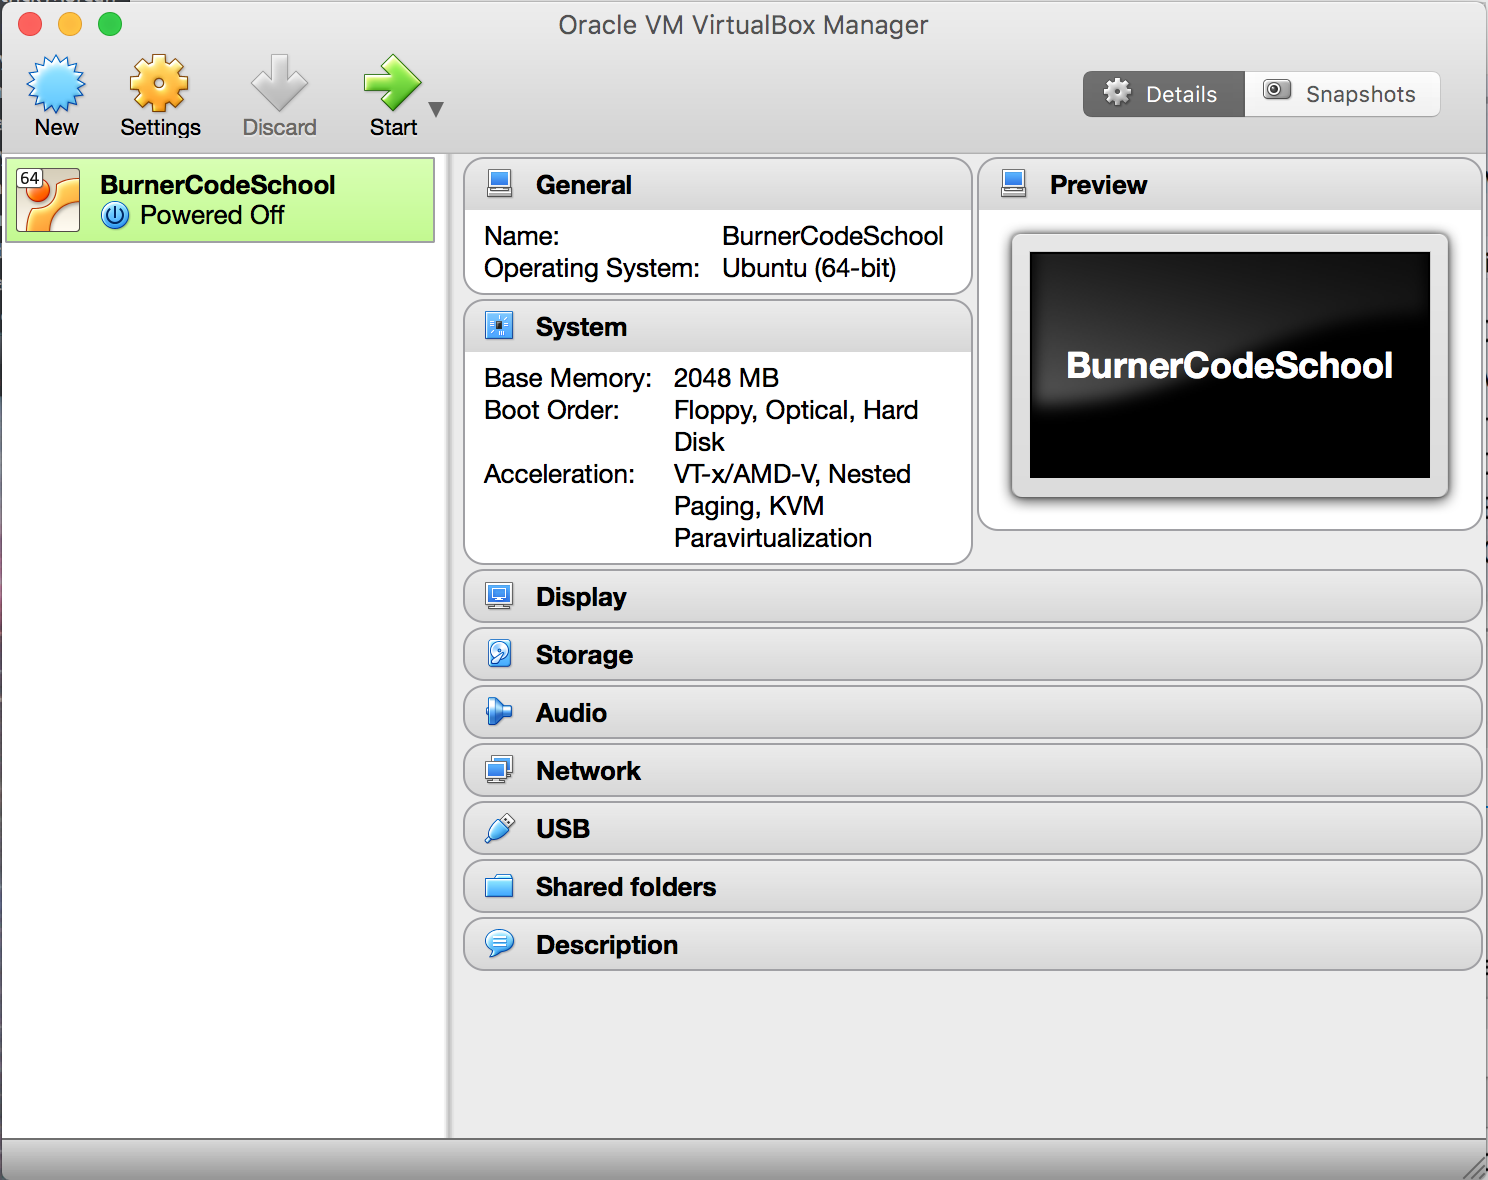Click the VT-x/AMD-V acceleration value
The width and height of the screenshot is (1488, 1180).
pos(792,506)
